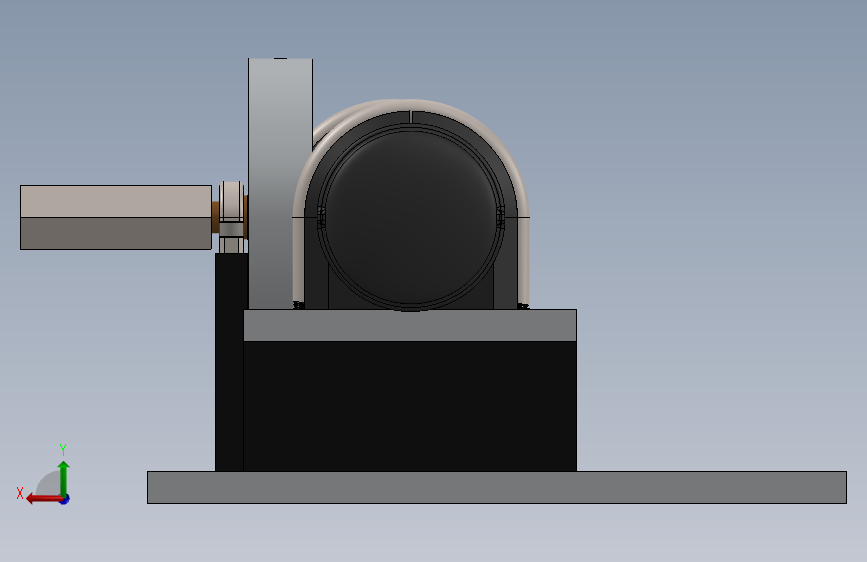Viewport: 867px width, 562px height.
Task: Select the narrow black column beside box
Action: [229, 362]
